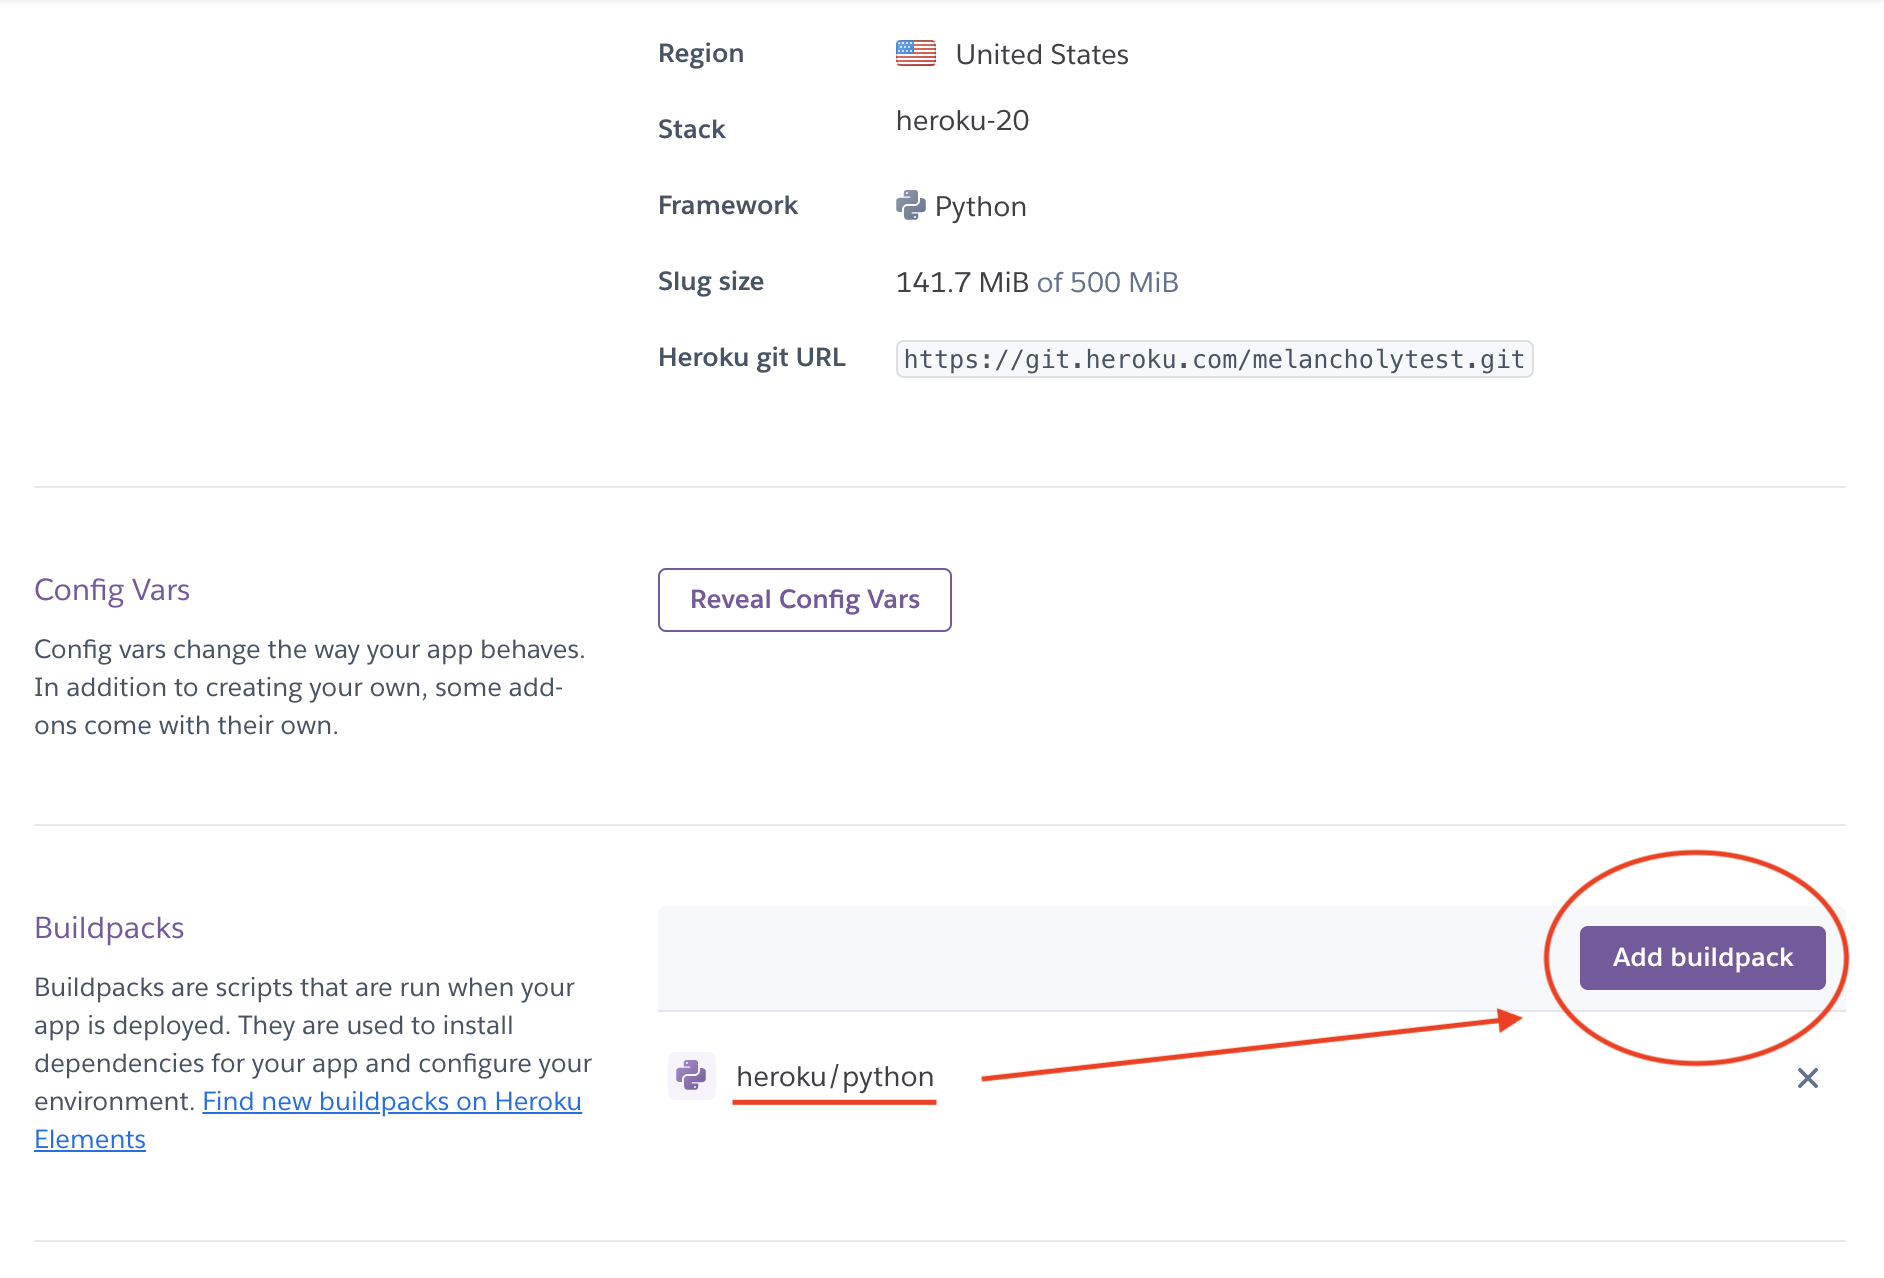
Task: Open Find new buildpacks on Heroku Elements link
Action: 308,1120
